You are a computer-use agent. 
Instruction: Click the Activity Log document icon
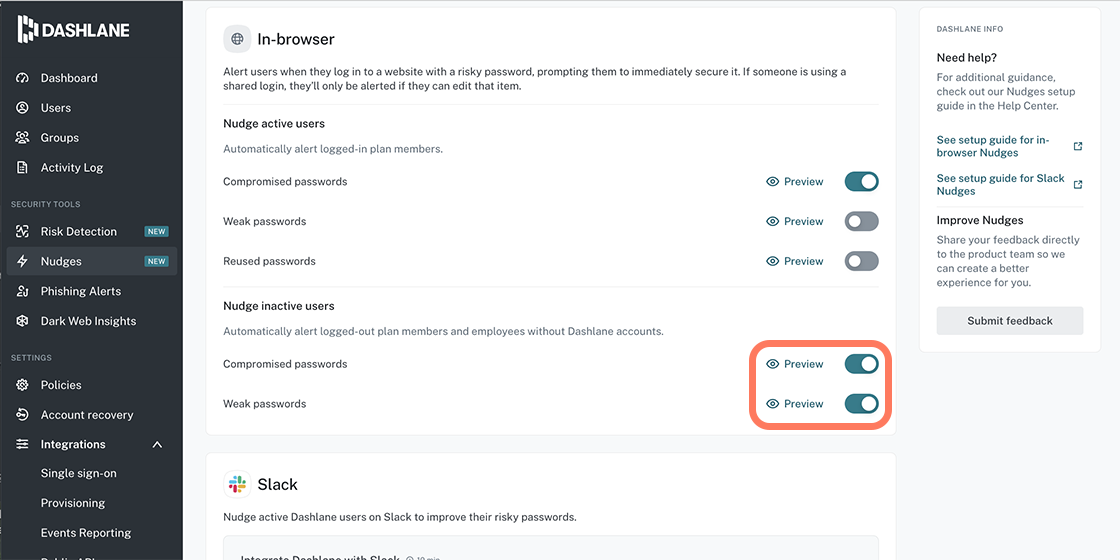tap(22, 168)
